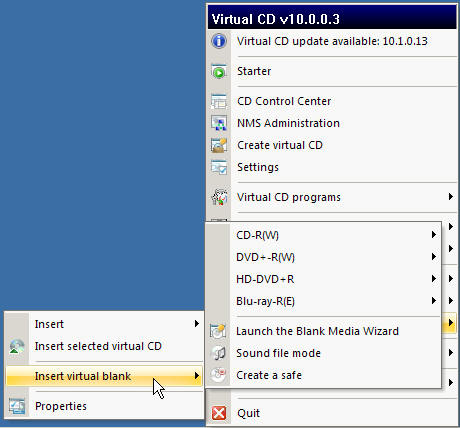Click highlighted yellow arrow in main menu
Viewport: 460px width, 428px height.
(x=450, y=323)
